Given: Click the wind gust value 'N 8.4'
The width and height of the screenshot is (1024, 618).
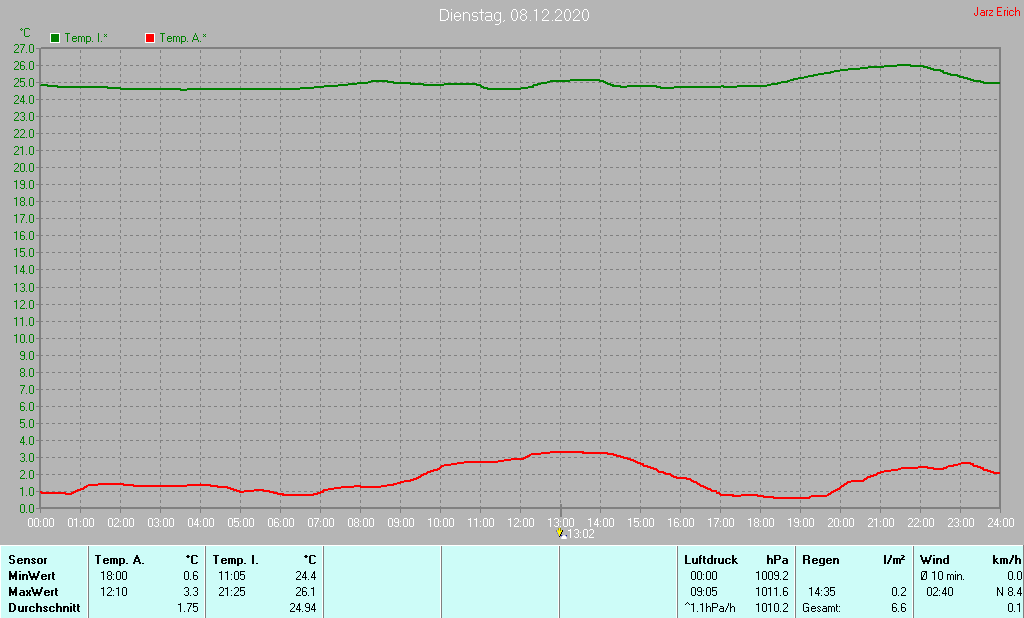Looking at the screenshot, I should [x=1009, y=592].
